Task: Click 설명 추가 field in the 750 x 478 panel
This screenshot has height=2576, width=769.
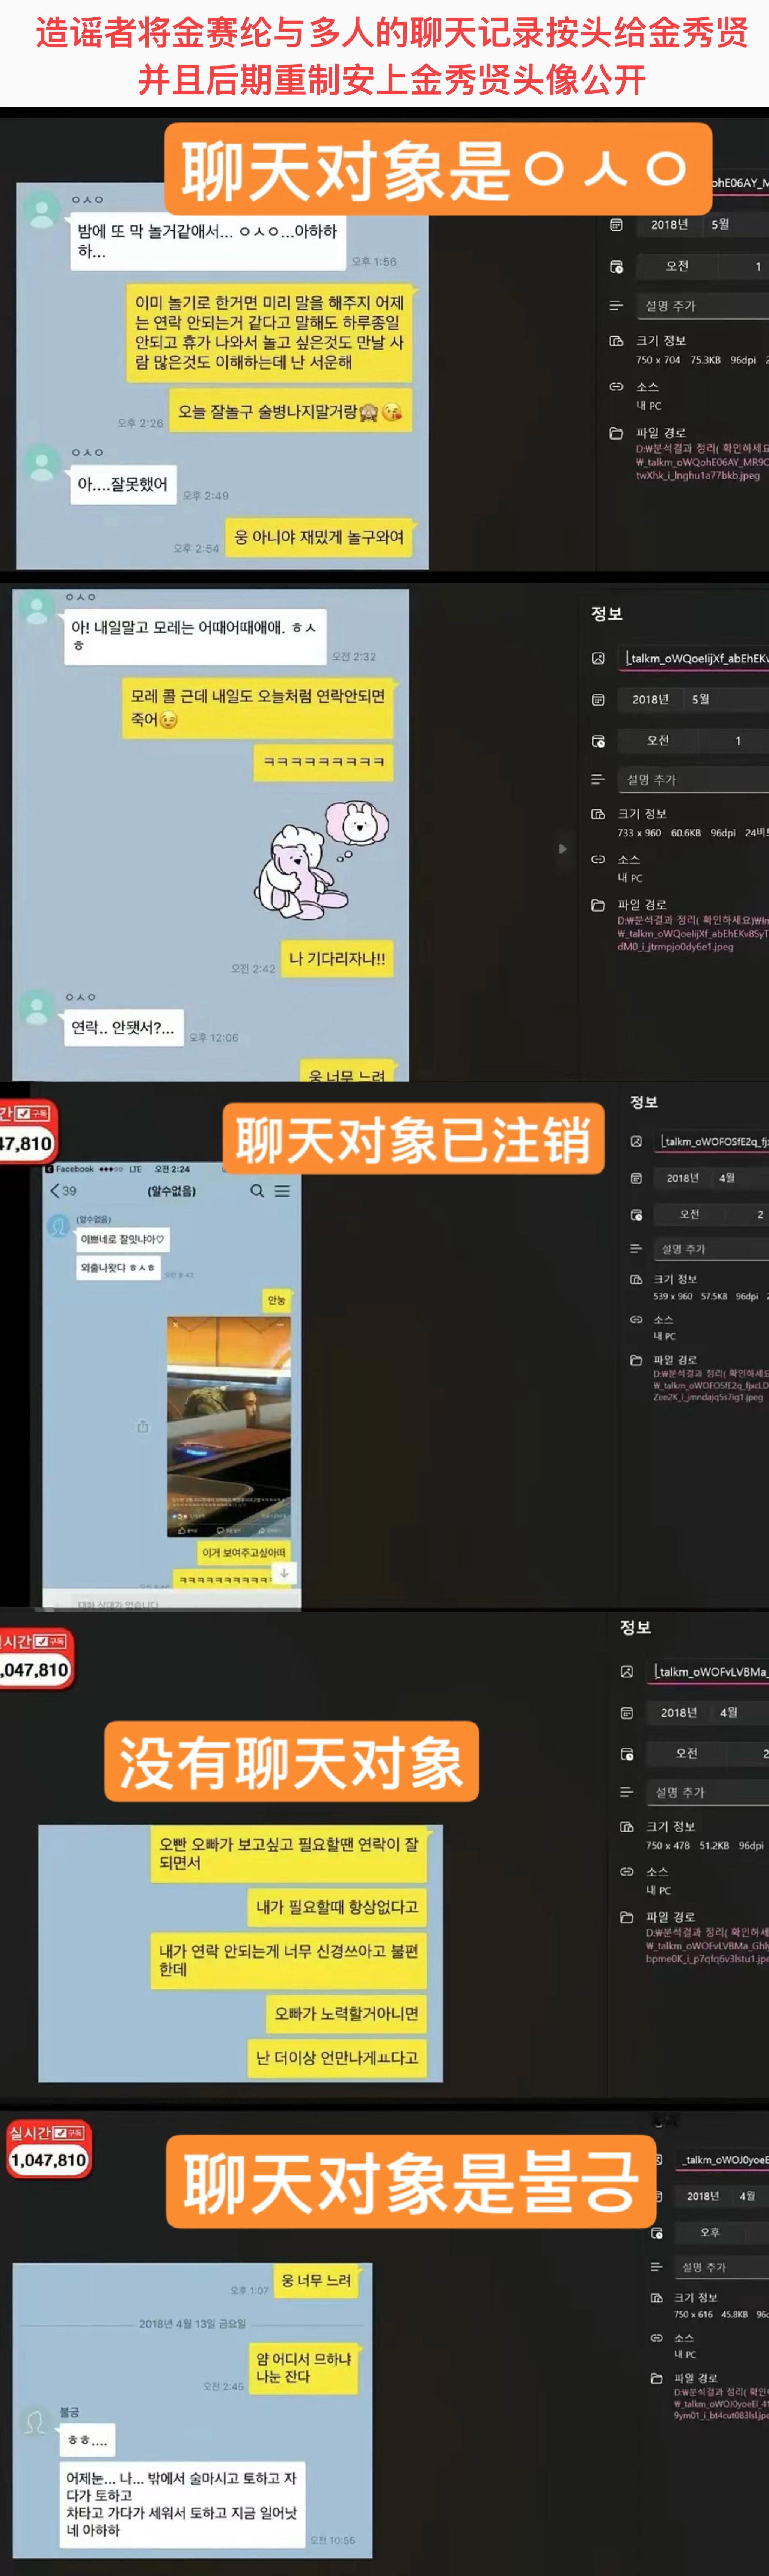Action: 708,1792
